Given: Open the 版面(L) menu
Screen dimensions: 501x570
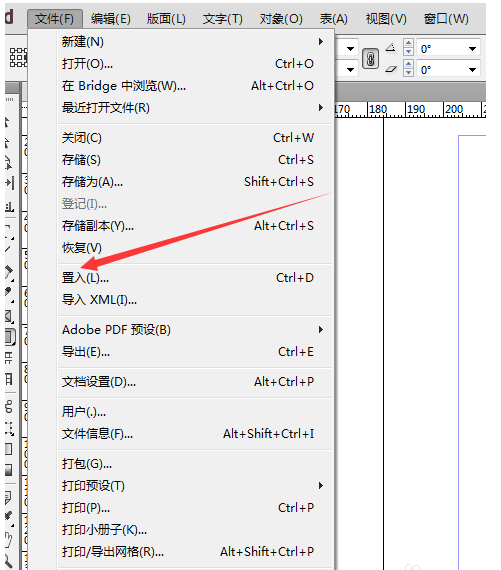Looking at the screenshot, I should click(167, 19).
